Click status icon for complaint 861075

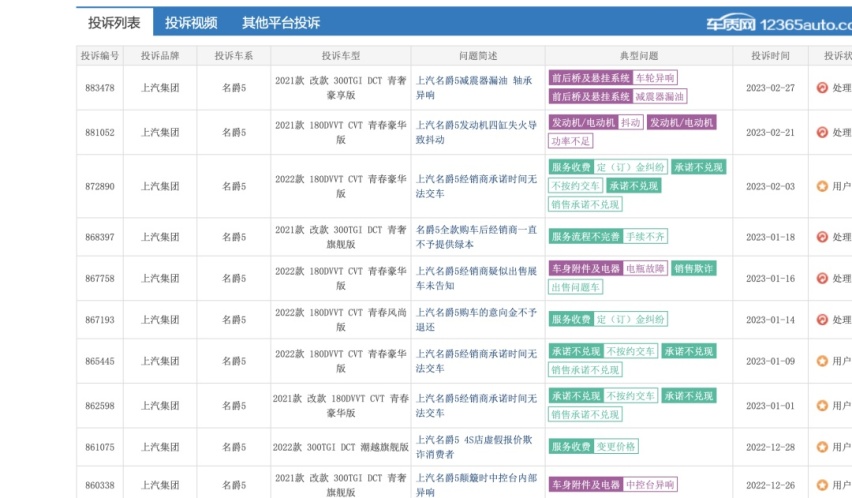tap(822, 447)
